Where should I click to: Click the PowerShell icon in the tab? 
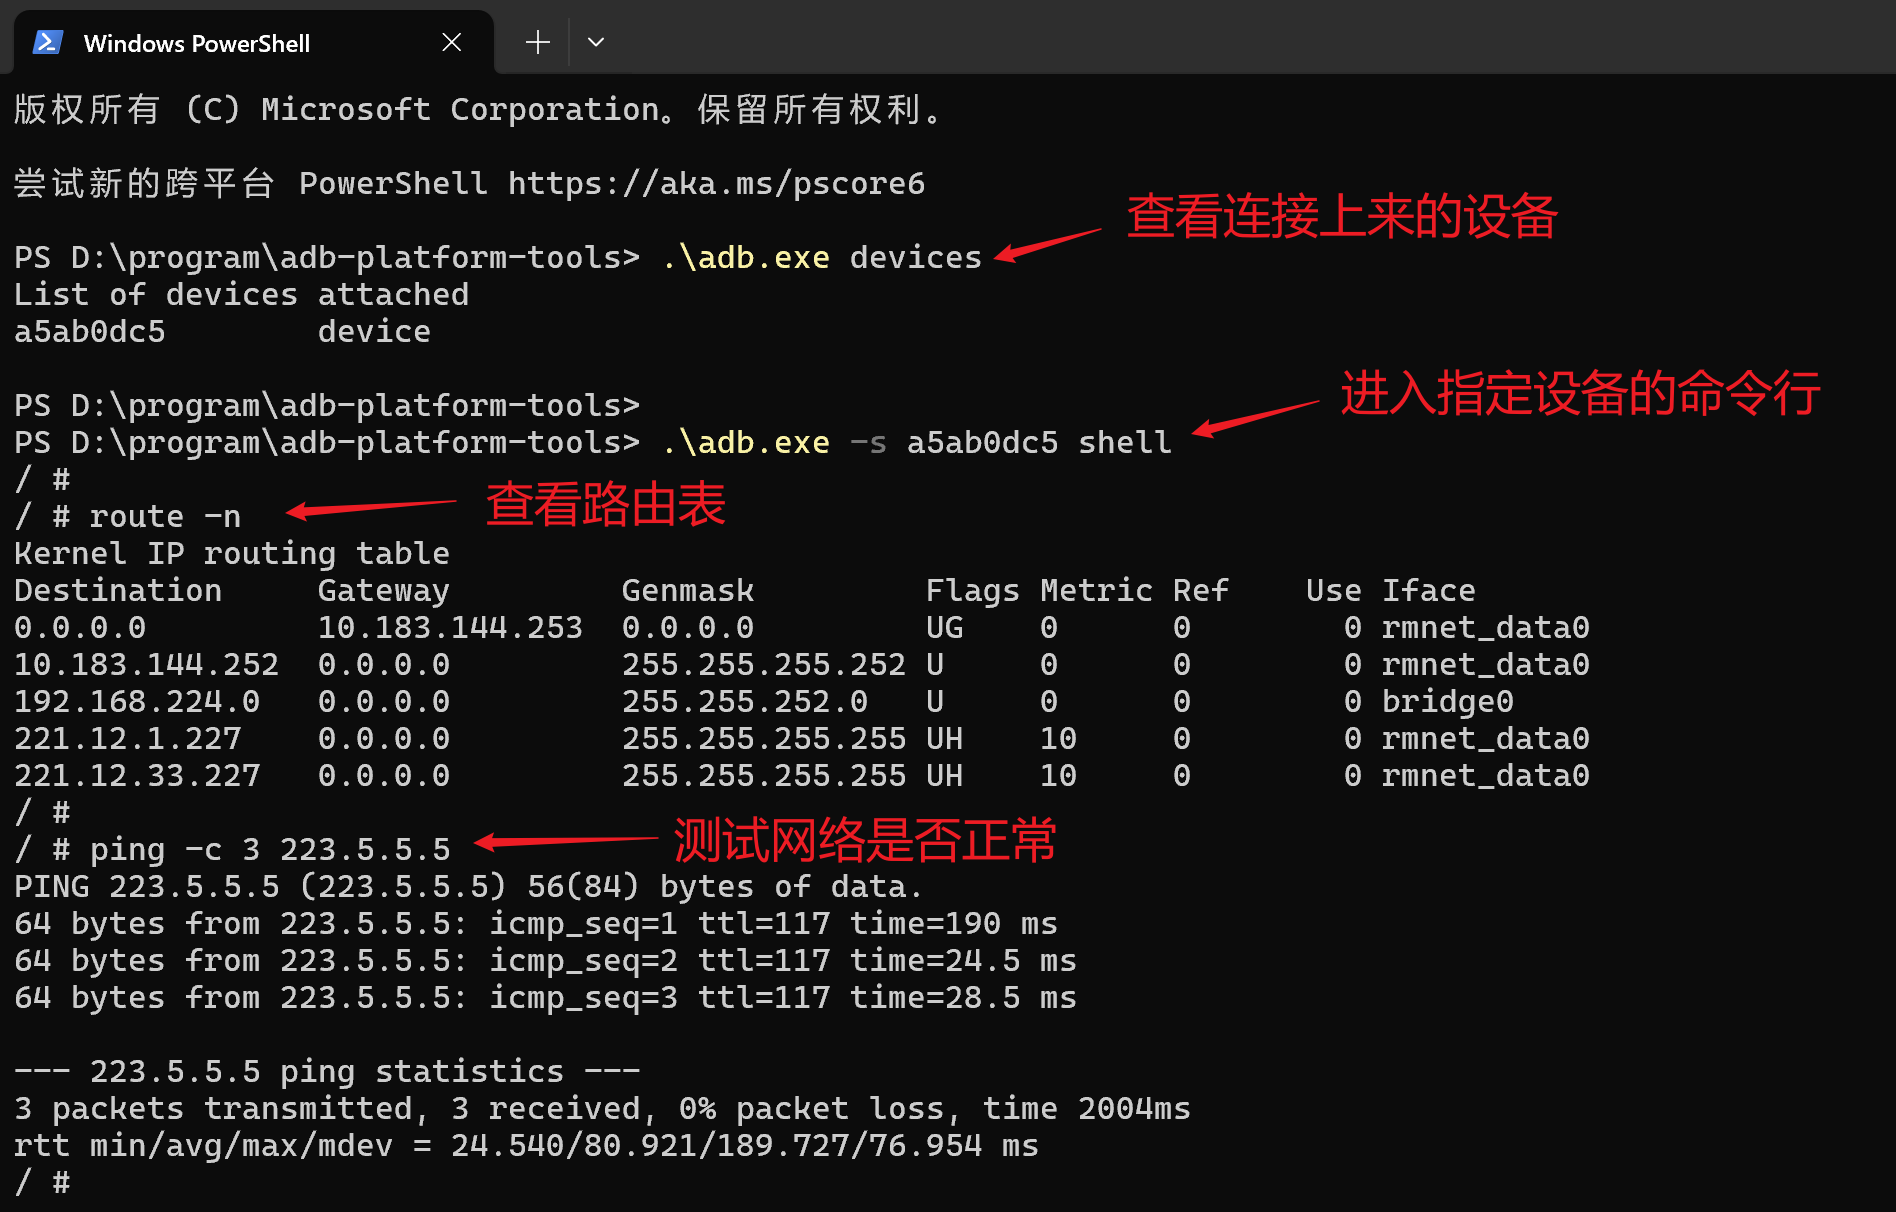click(48, 42)
